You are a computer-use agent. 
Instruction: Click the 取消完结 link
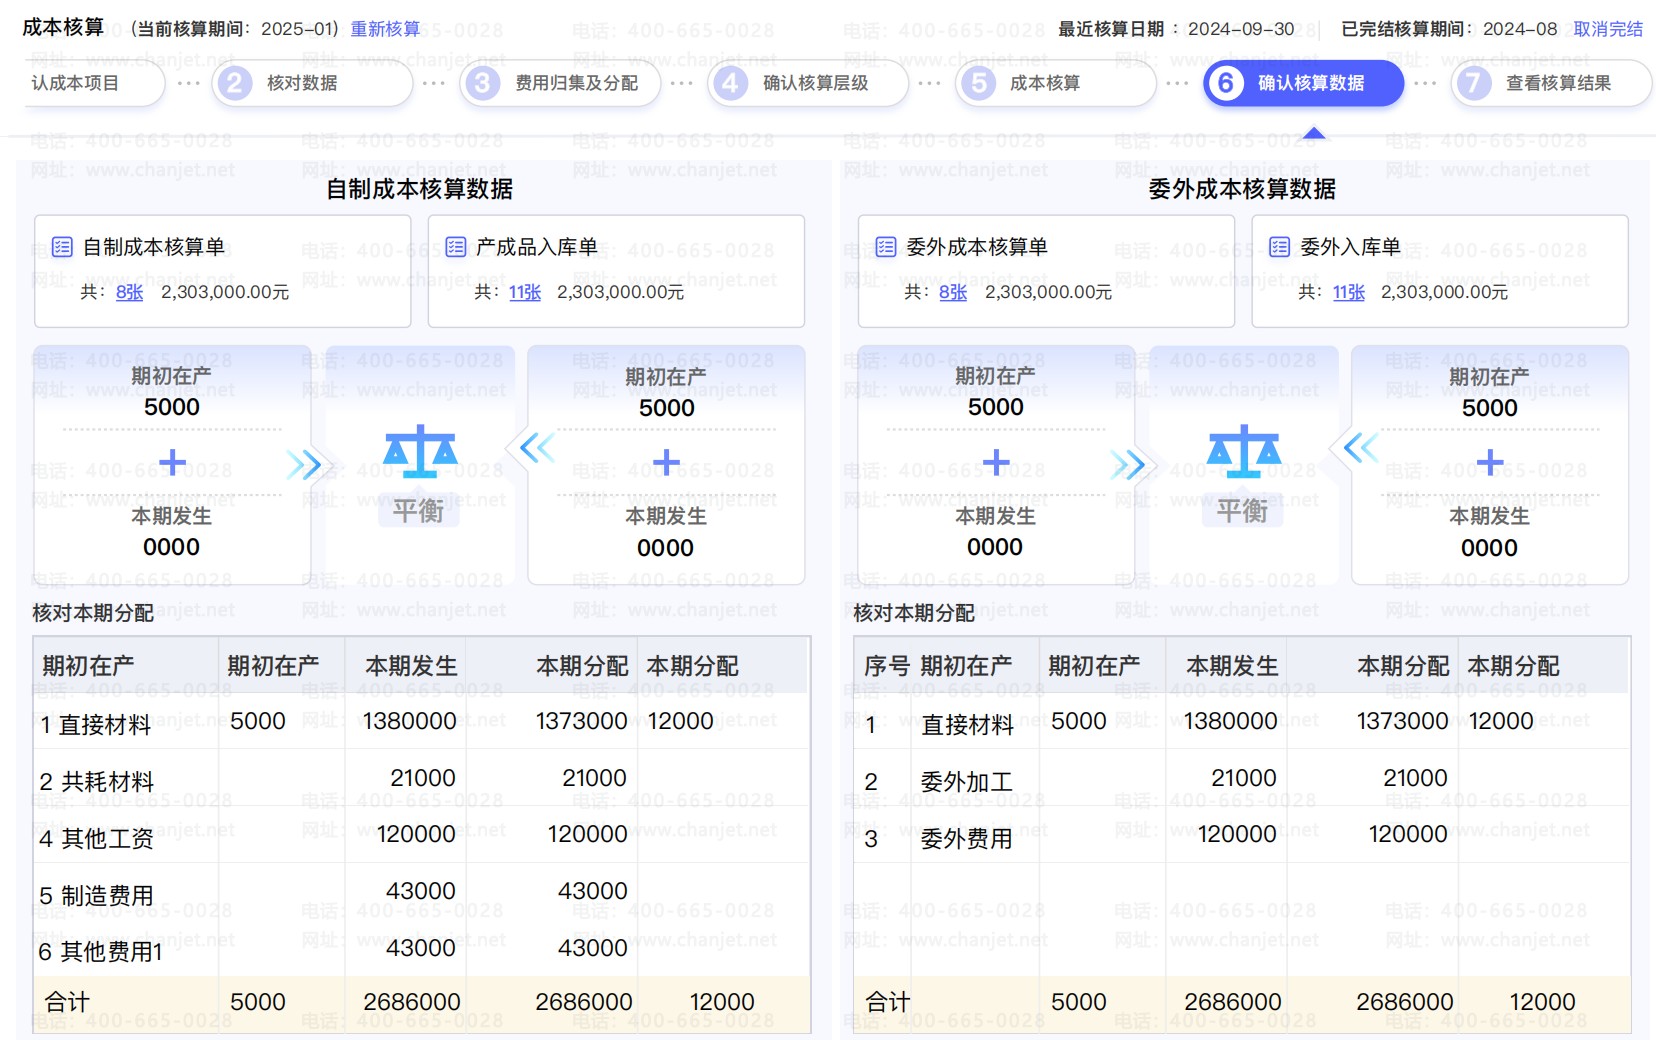[x=1608, y=29]
